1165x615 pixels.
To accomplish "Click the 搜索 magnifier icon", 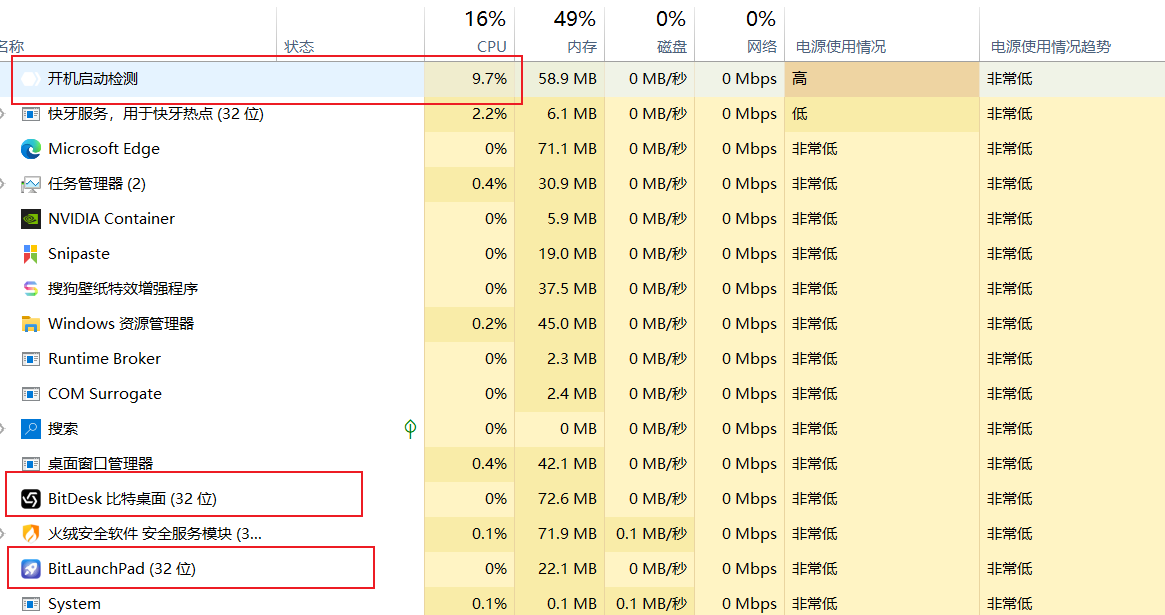I will 31,428.
